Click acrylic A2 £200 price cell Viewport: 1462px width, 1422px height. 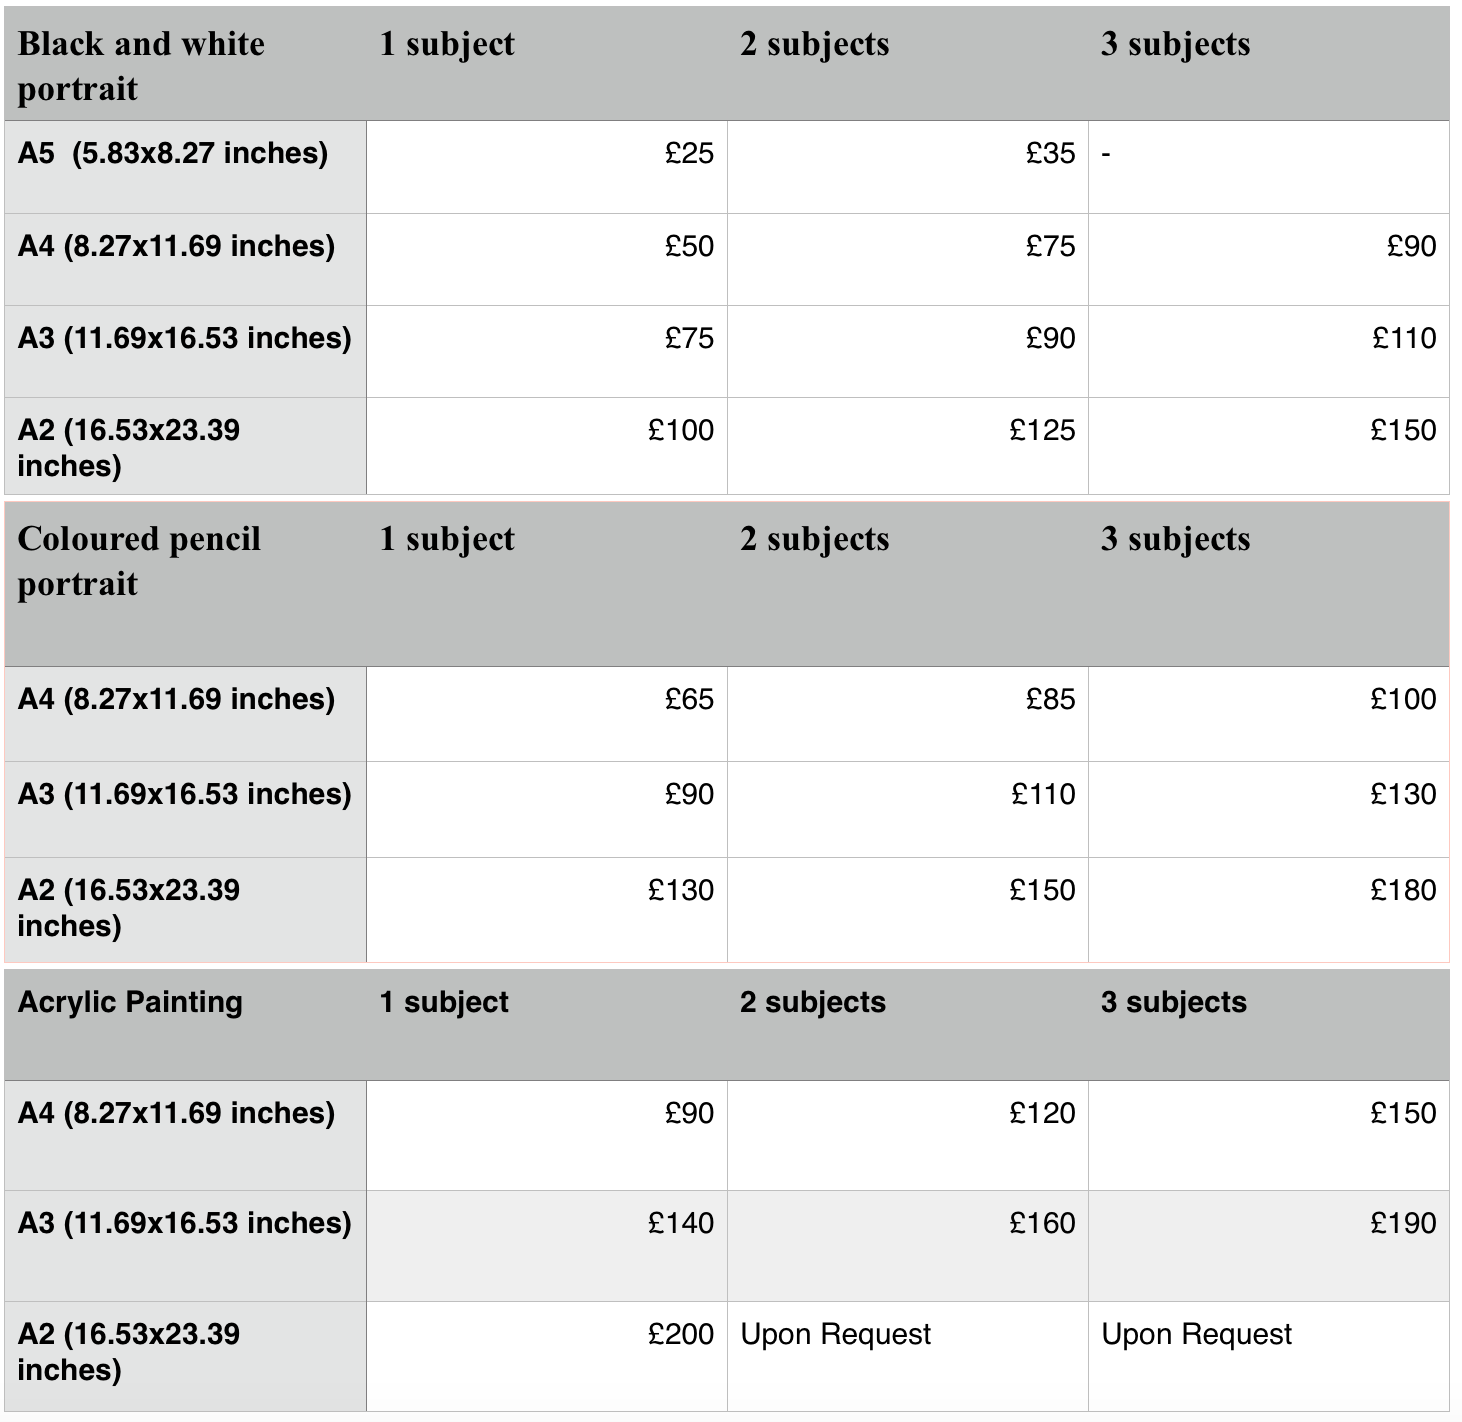coord(681,1334)
